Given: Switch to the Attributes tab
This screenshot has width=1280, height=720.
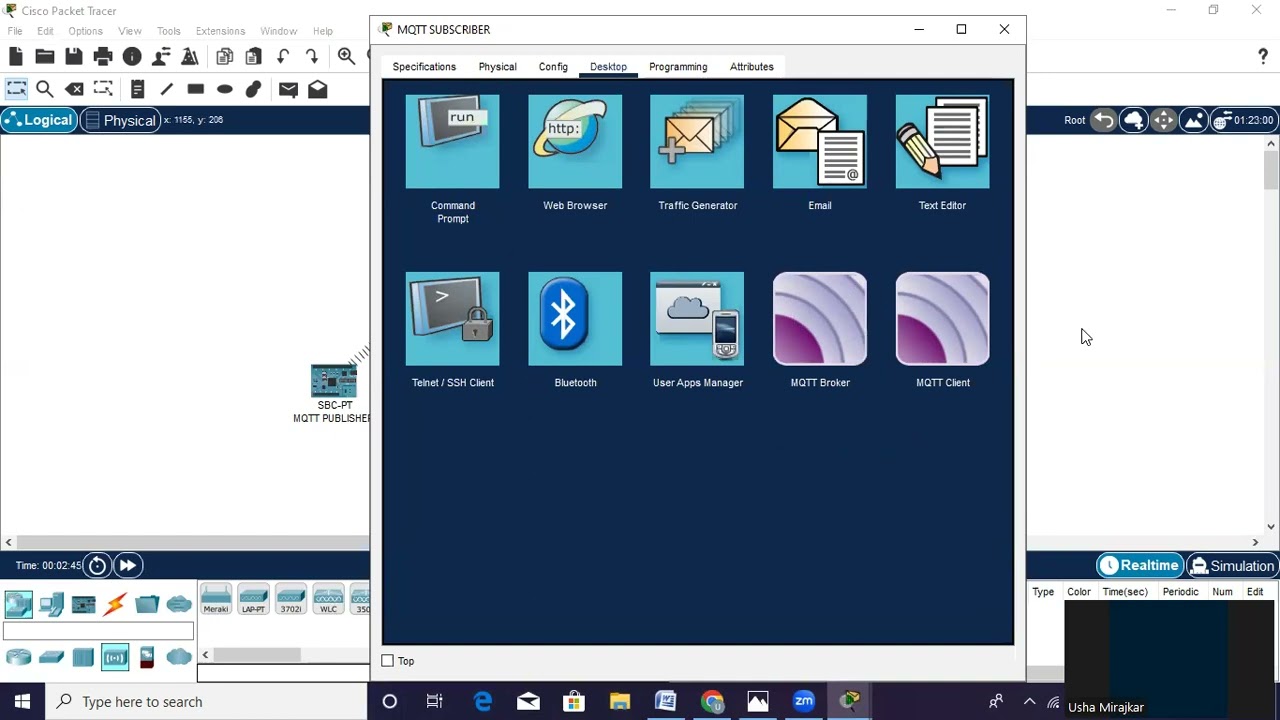Looking at the screenshot, I should pos(751,67).
